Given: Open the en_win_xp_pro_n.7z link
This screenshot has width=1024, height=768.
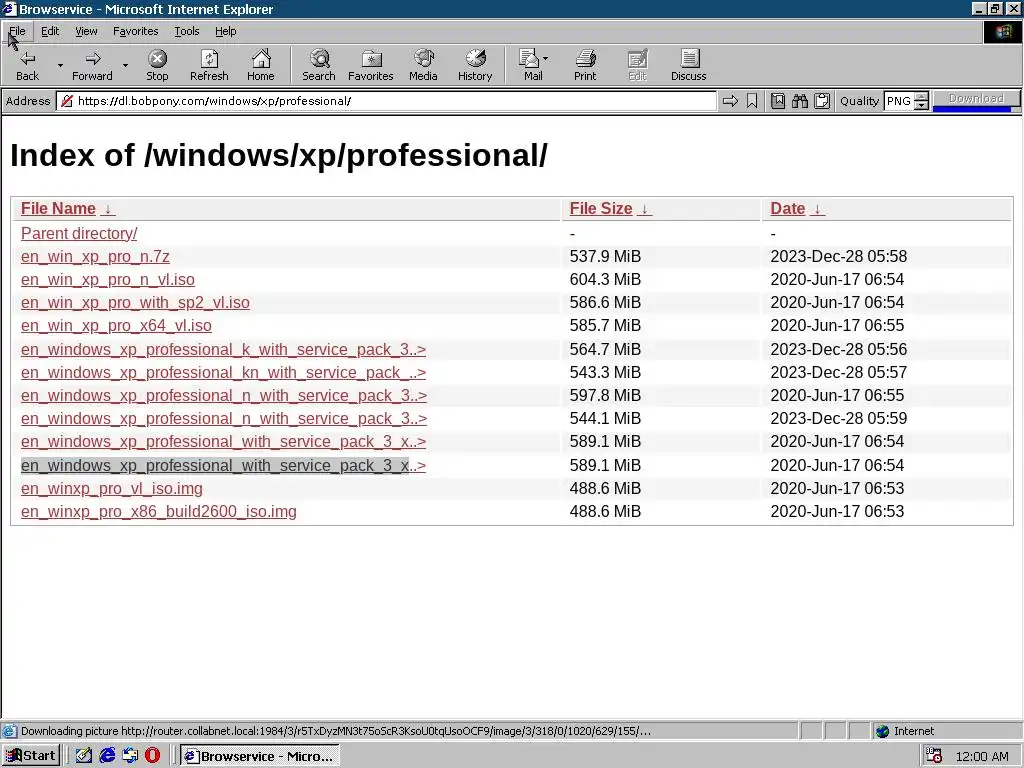Looking at the screenshot, I should (x=95, y=256).
